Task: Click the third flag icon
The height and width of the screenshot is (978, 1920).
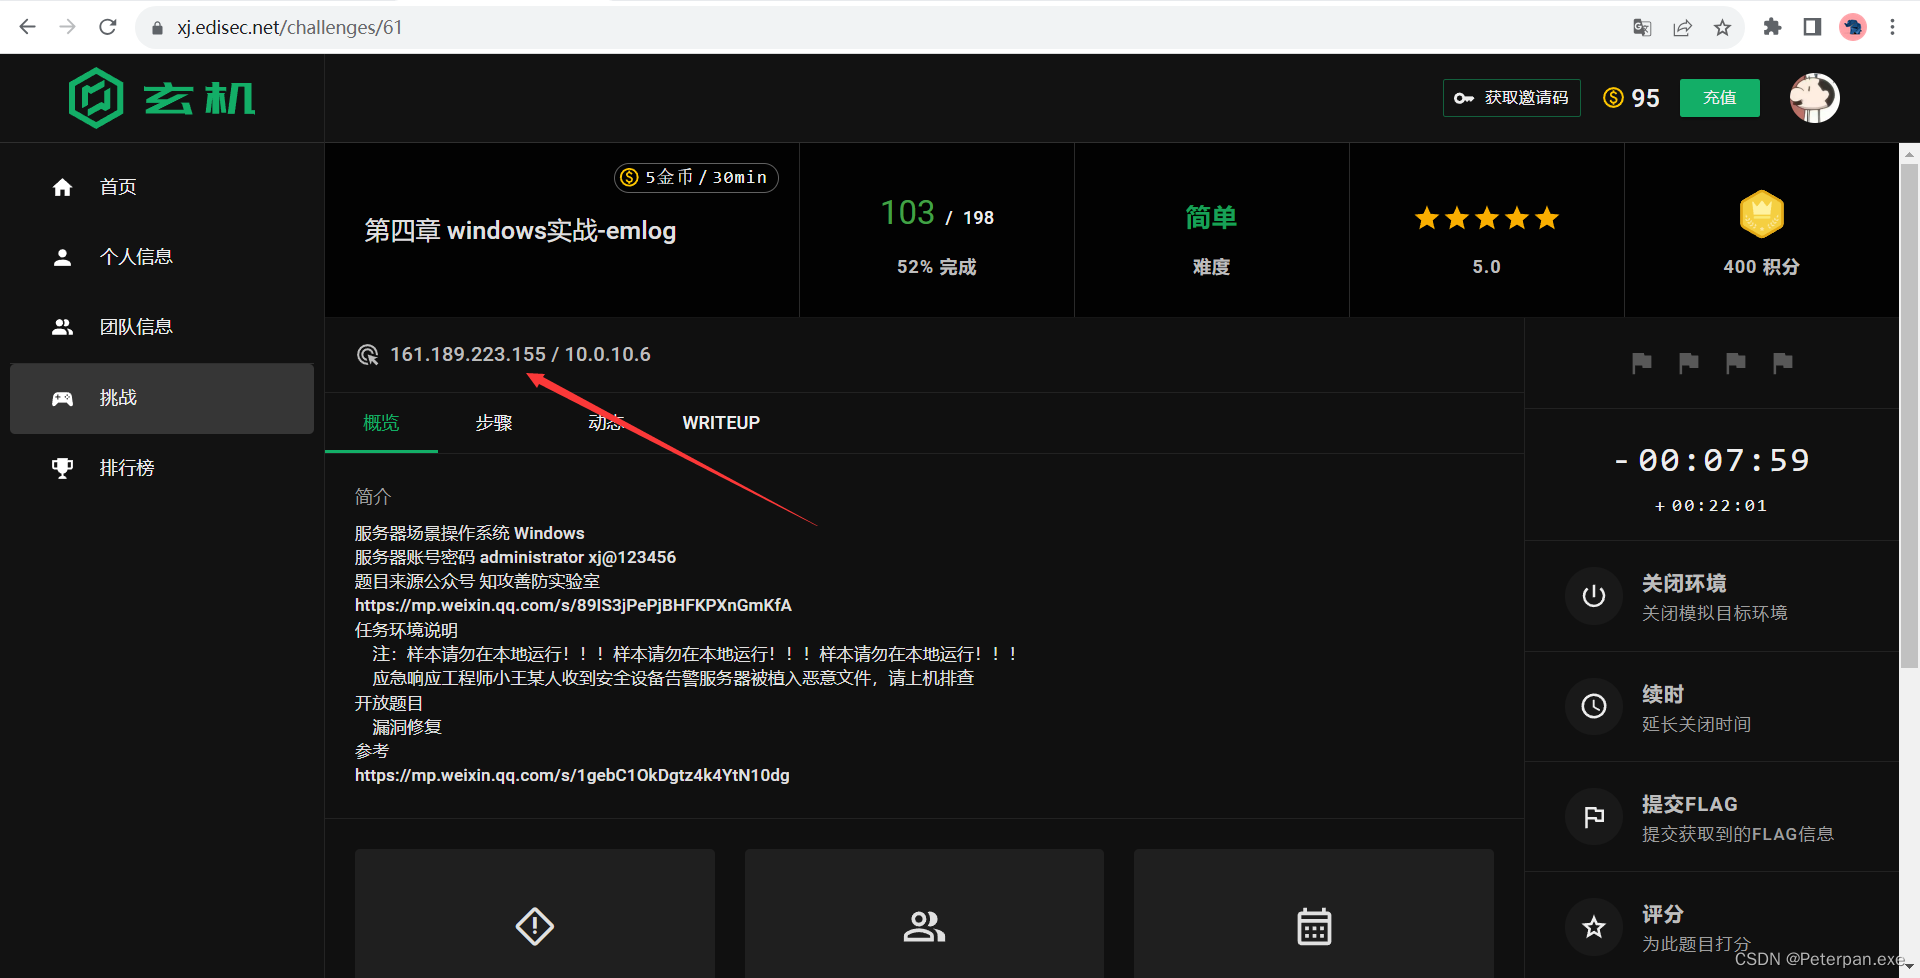Action: tap(1736, 363)
